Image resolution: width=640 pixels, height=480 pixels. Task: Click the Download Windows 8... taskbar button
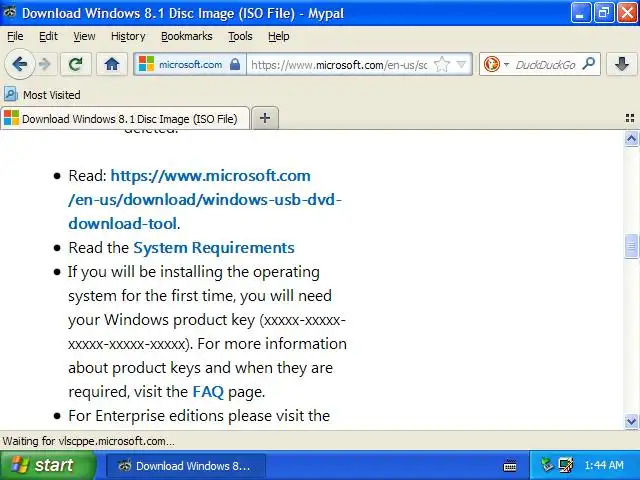click(x=186, y=466)
